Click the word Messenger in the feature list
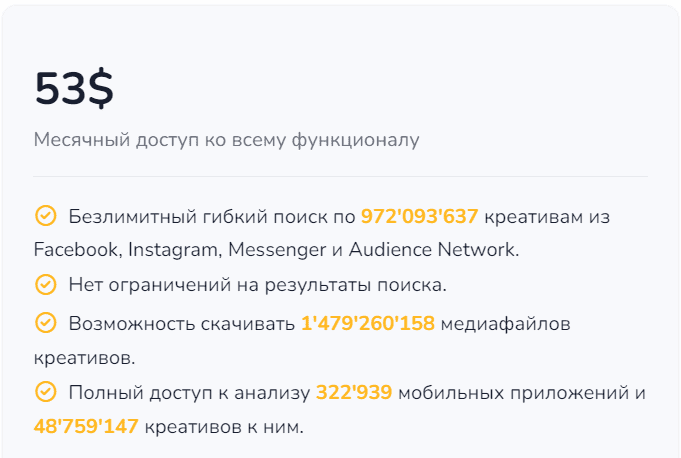The height and width of the screenshot is (458, 681). point(277,250)
